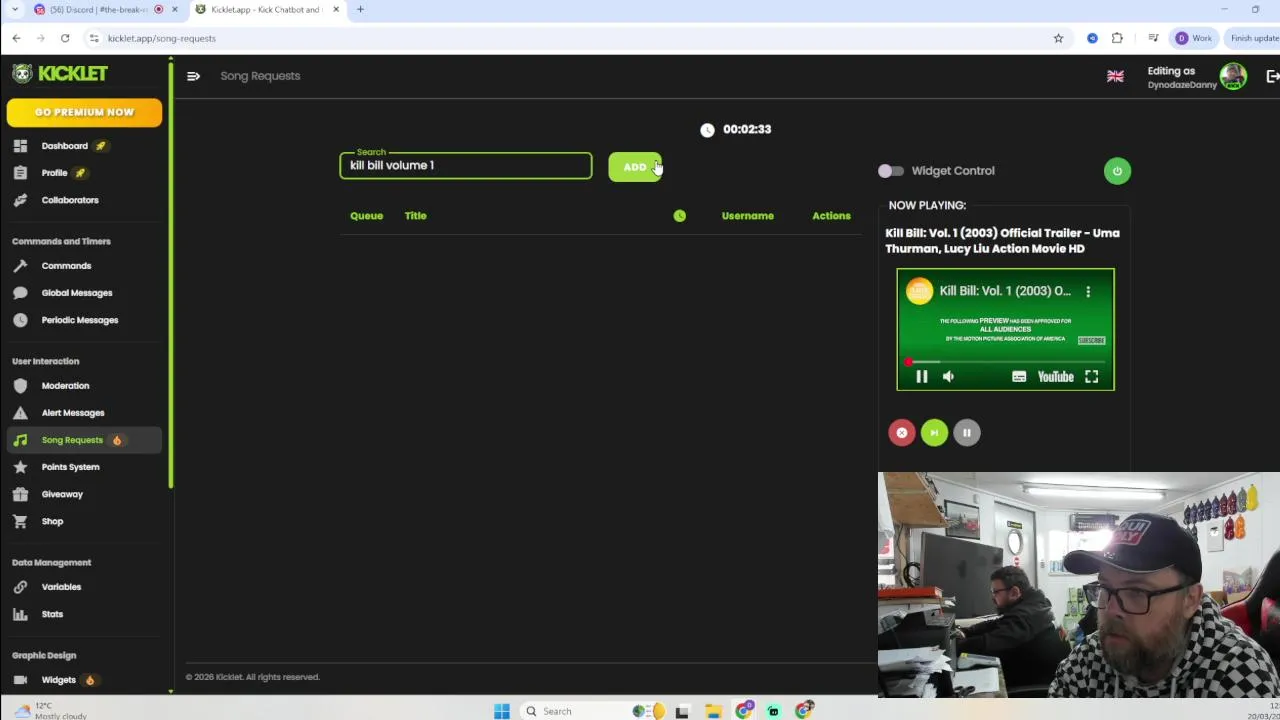Click the green power button
The image size is (1280, 720).
[1117, 171]
